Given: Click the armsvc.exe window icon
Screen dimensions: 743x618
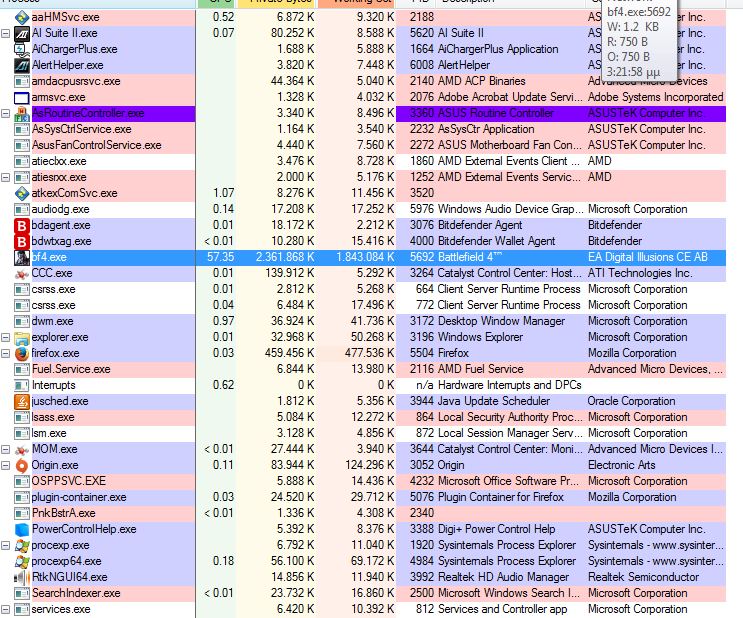Looking at the screenshot, I should pos(22,98).
